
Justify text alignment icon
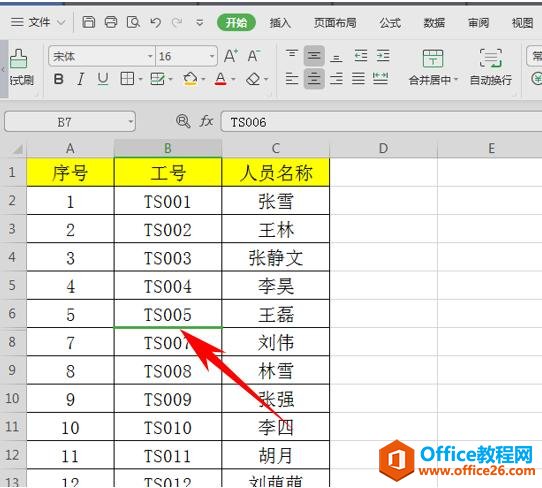pos(358,79)
